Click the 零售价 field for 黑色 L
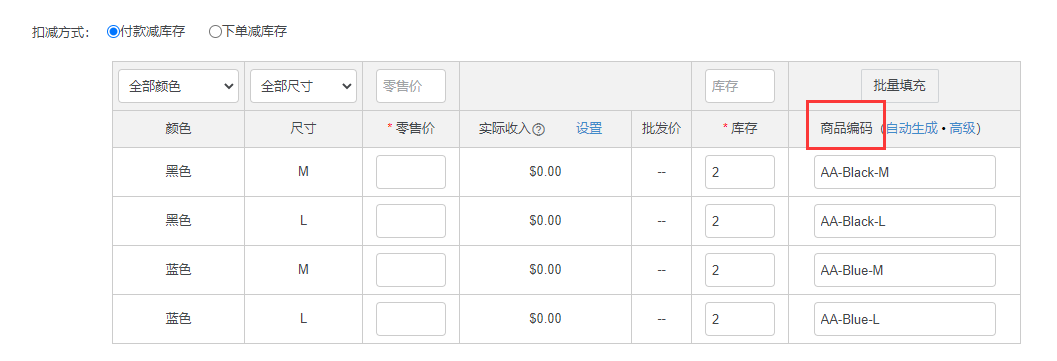1057x361 pixels. (x=411, y=221)
